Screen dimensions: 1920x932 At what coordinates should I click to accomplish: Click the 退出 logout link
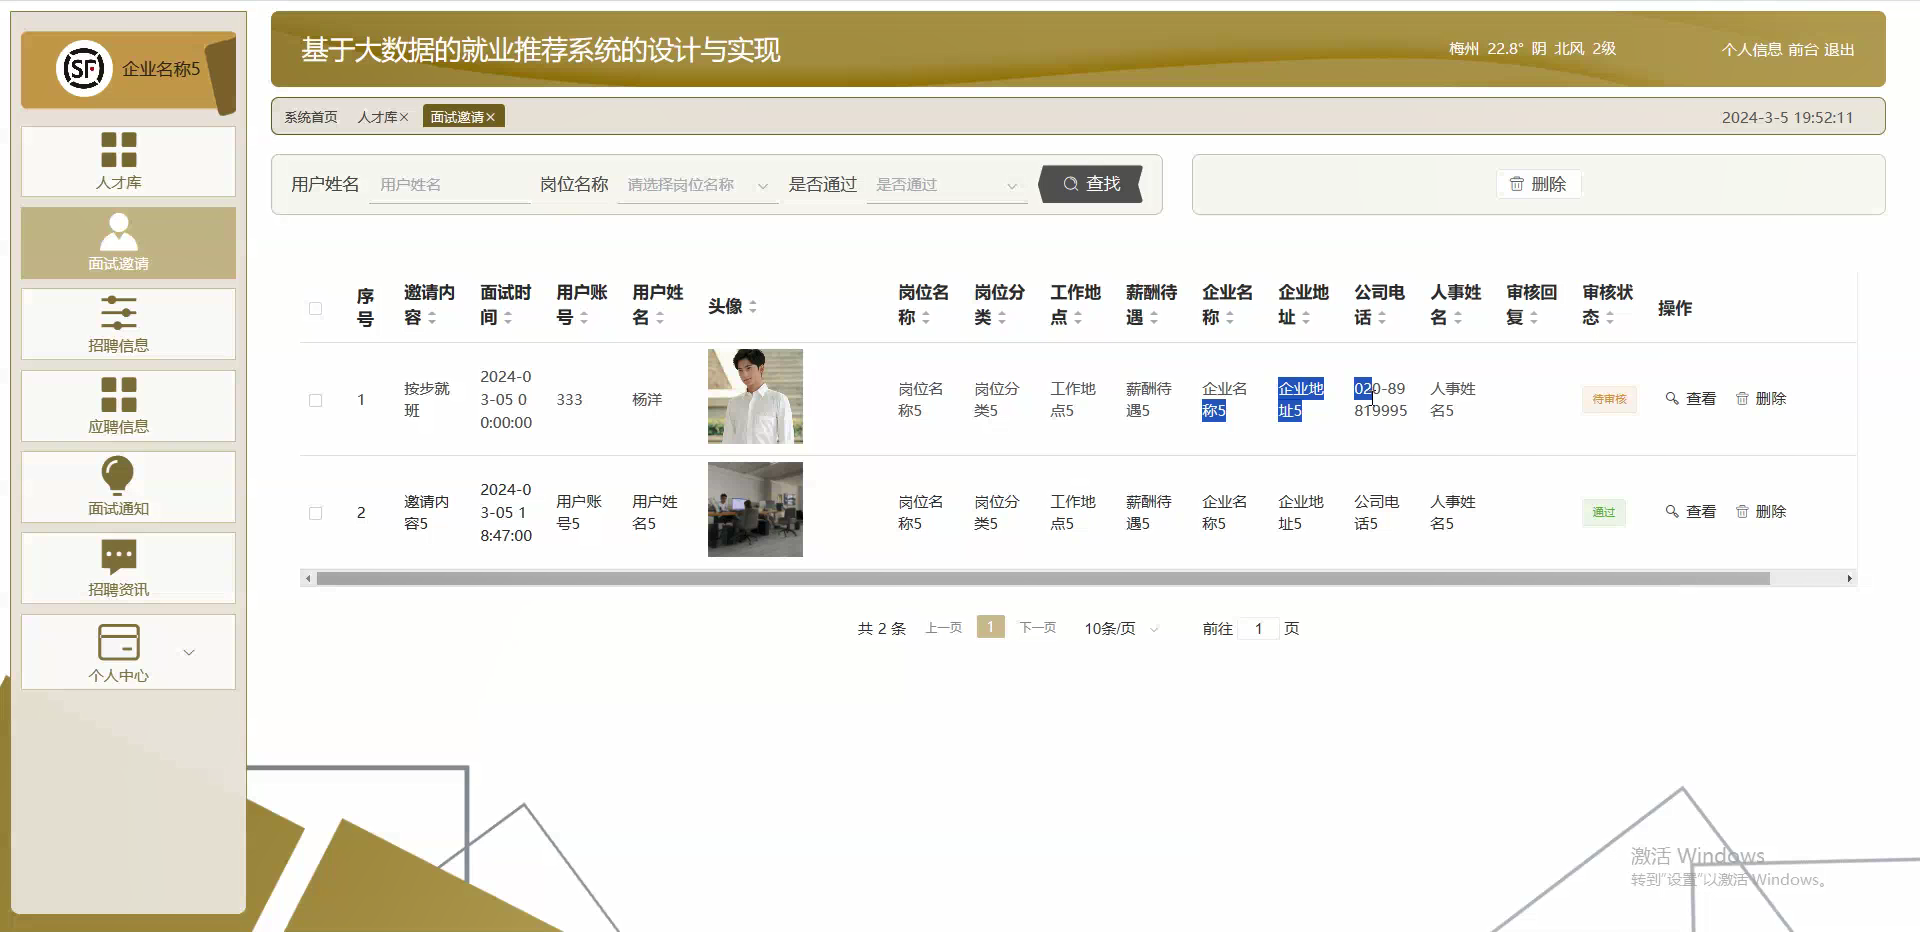coord(1840,49)
